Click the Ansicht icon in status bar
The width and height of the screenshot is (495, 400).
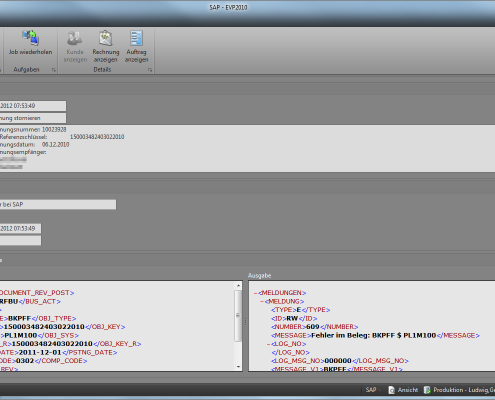point(392,390)
